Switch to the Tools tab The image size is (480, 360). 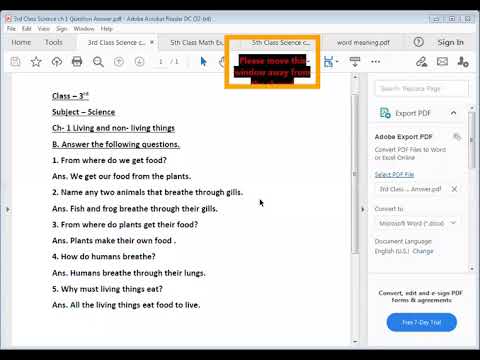[54, 42]
